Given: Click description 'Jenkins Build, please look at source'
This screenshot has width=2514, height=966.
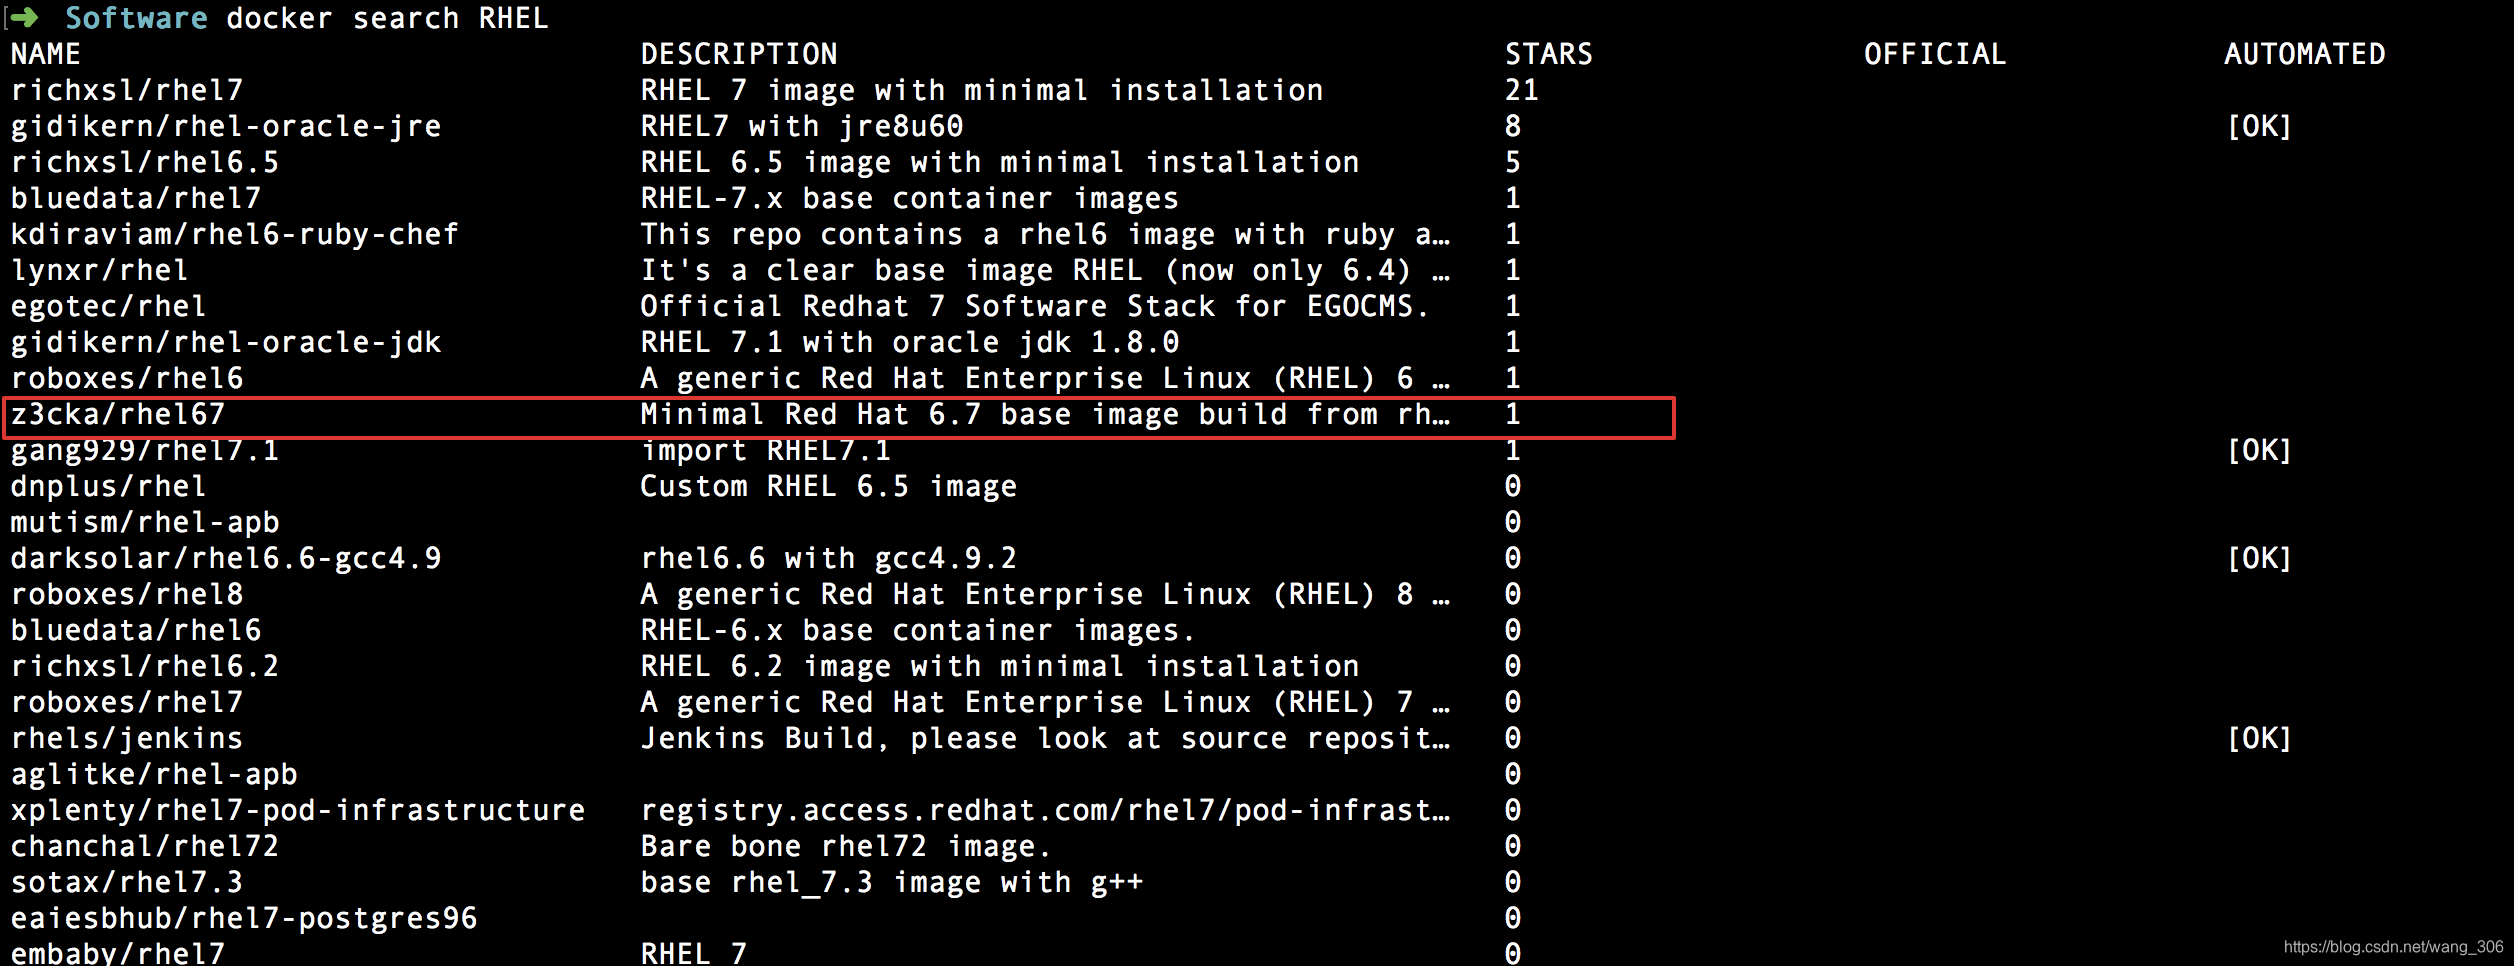Looking at the screenshot, I should (x=964, y=738).
